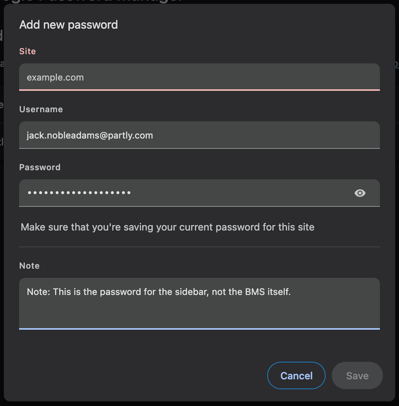The height and width of the screenshot is (406, 399).
Task: Click the Username label
Action: click(x=41, y=109)
